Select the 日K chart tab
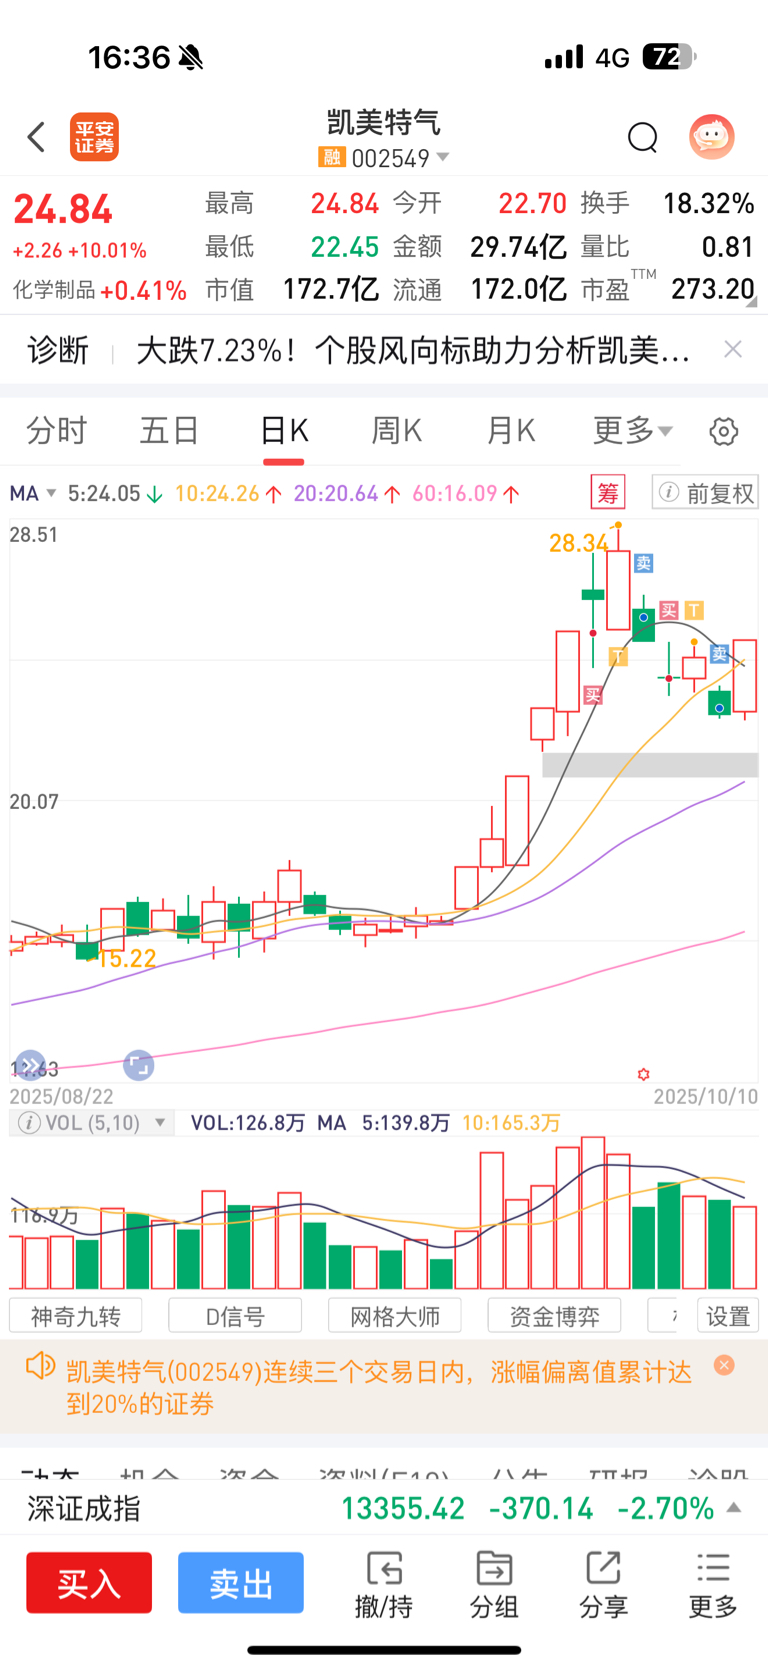This screenshot has height=1669, width=768. pyautogui.click(x=284, y=431)
